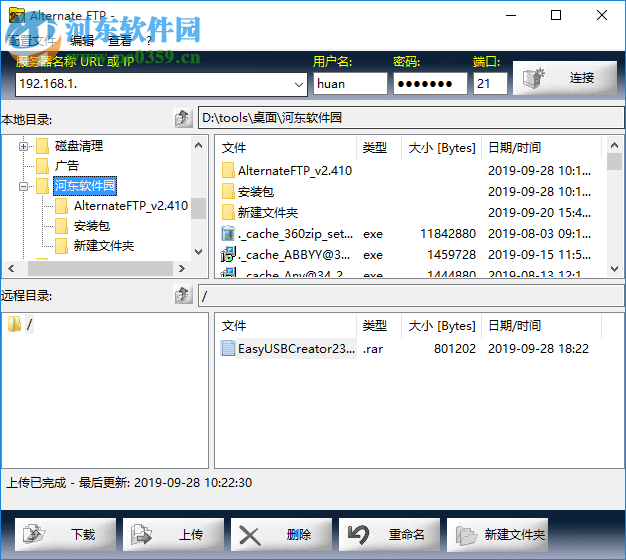Sort local files by 大小 [Bytes] column
626x560 pixels.
[442, 148]
